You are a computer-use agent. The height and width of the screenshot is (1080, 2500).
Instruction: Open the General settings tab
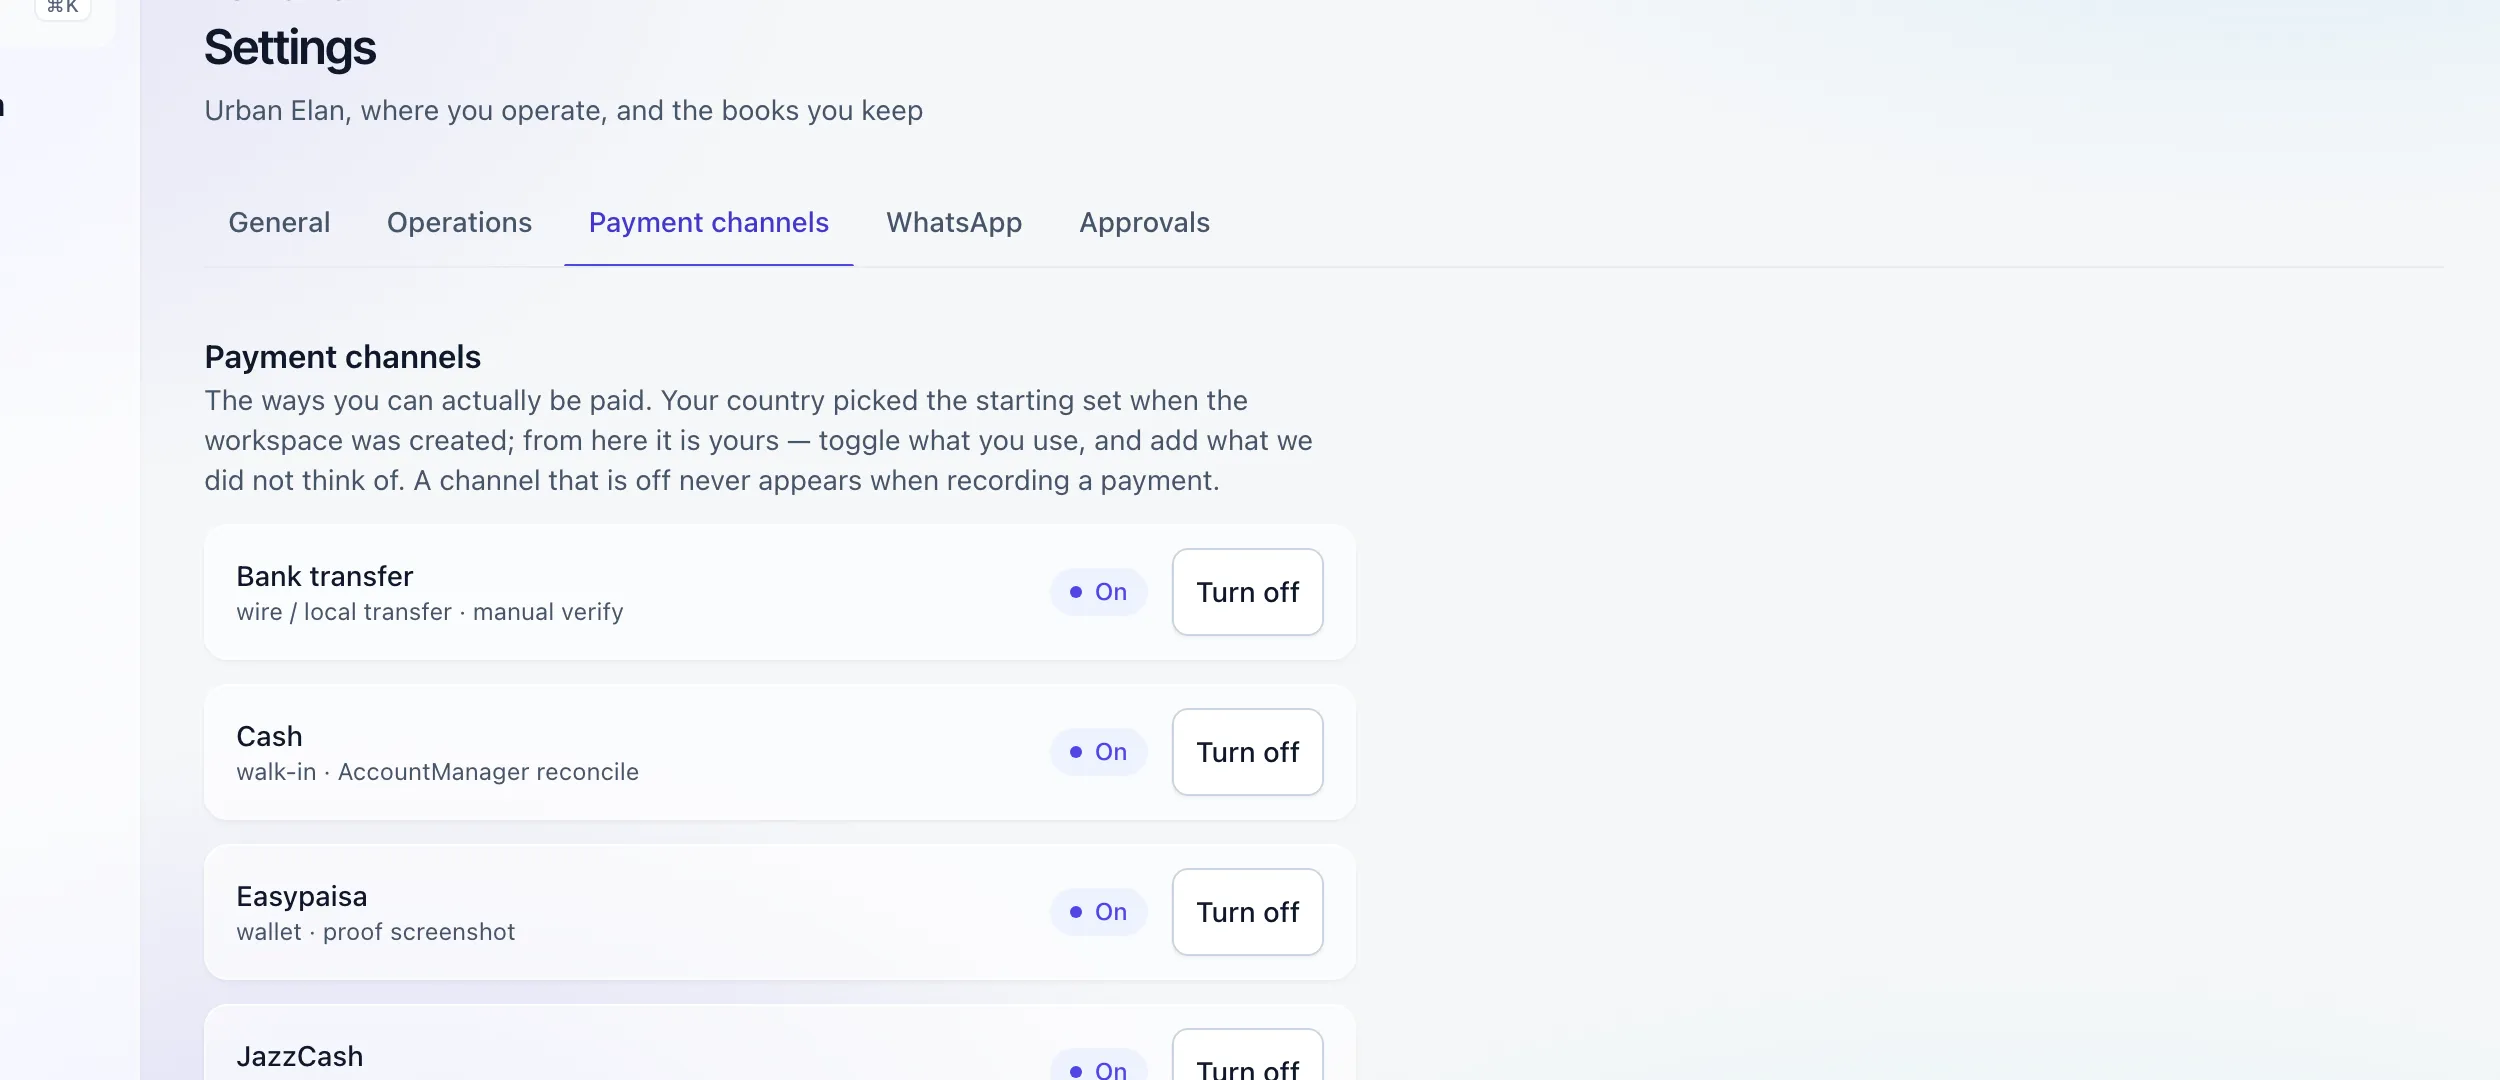coord(279,222)
